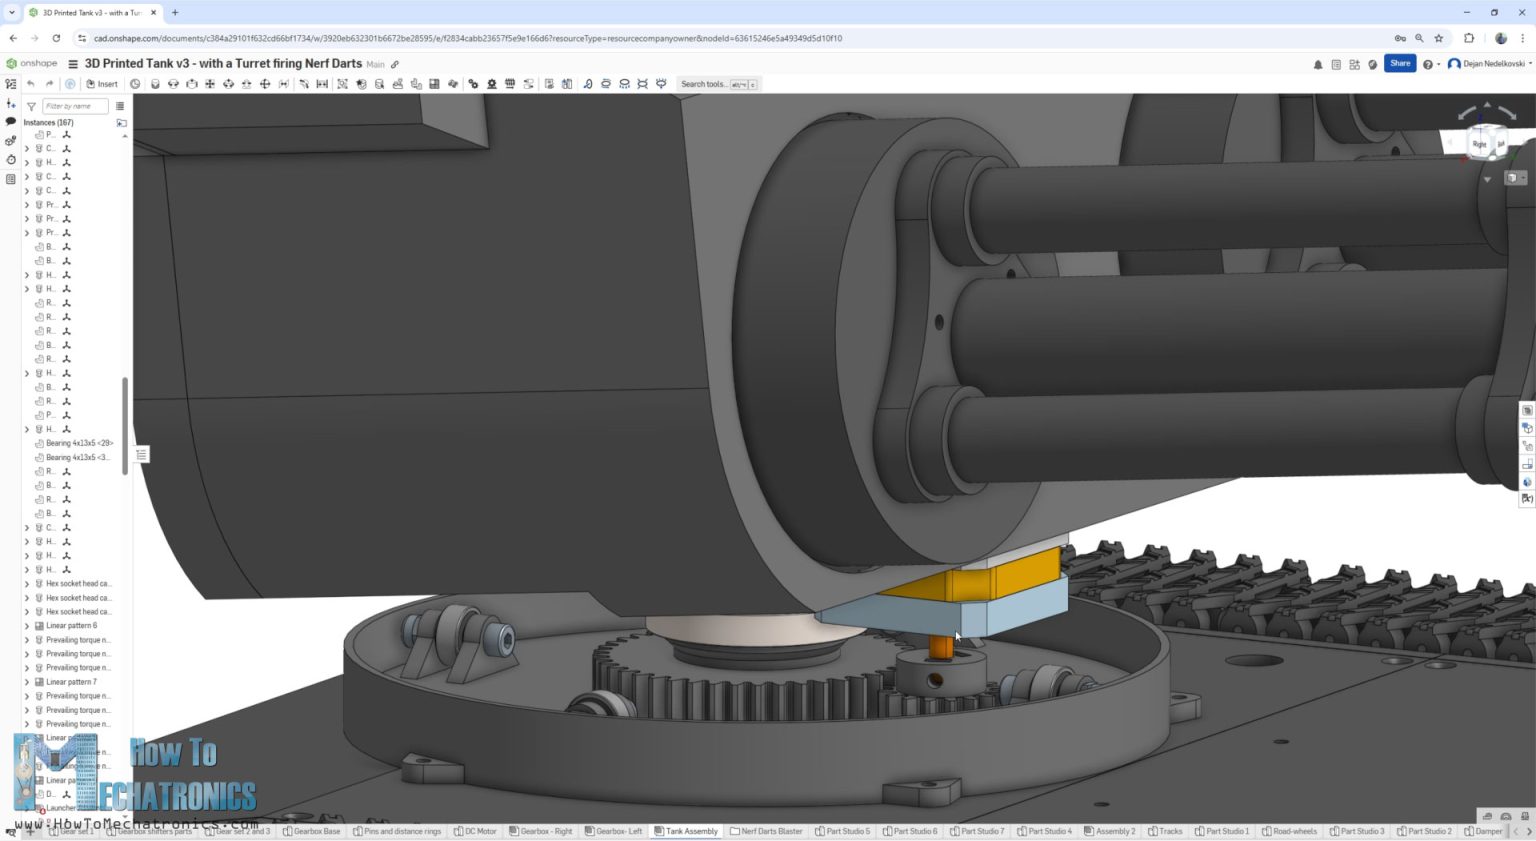This screenshot has width=1536, height=841.
Task: Click the notifications bell icon
Action: (x=1318, y=62)
